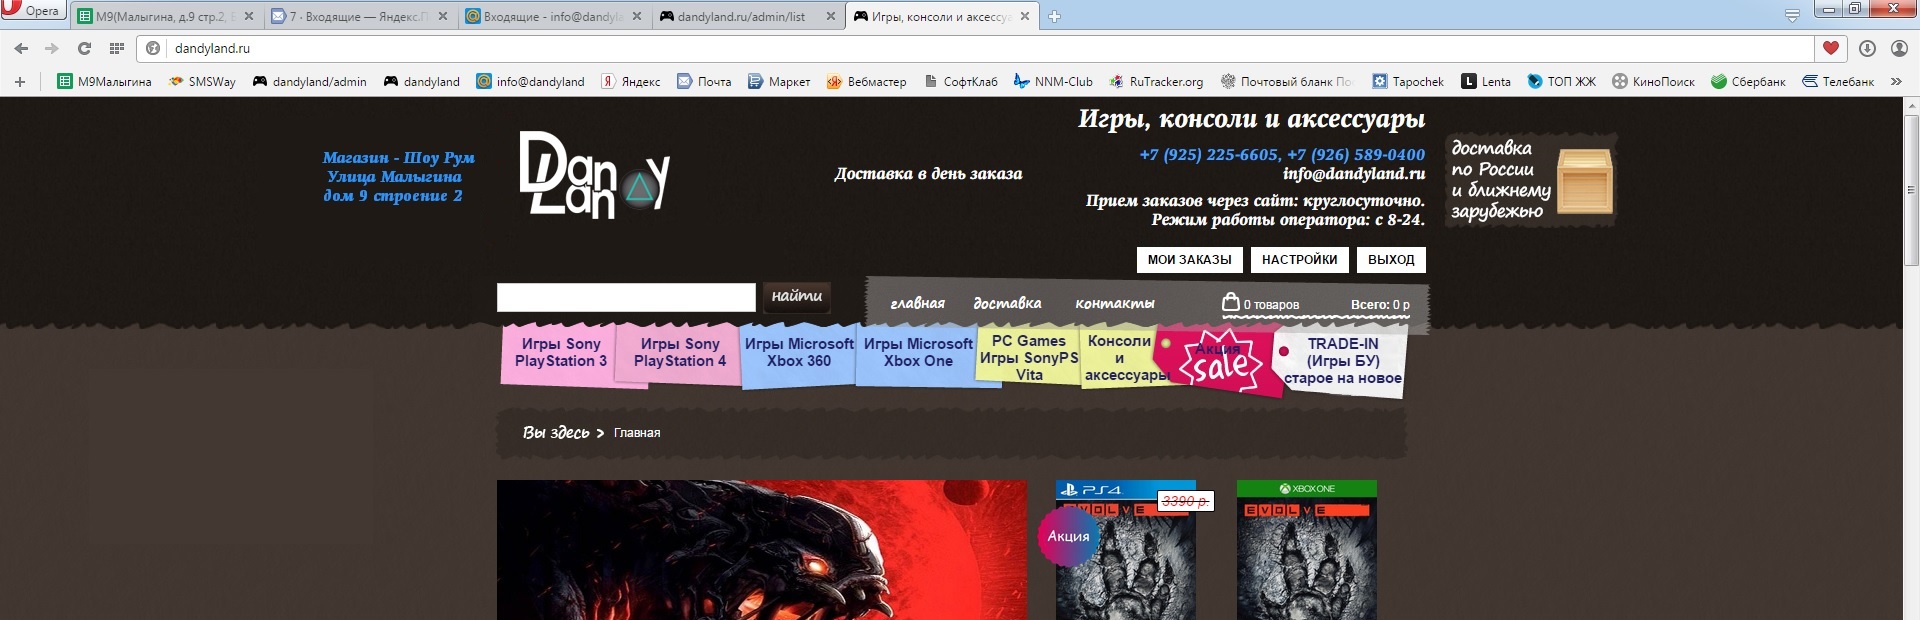This screenshot has height=620, width=1920.
Task: Click the info@dandyland.ru email link
Action: click(1354, 174)
